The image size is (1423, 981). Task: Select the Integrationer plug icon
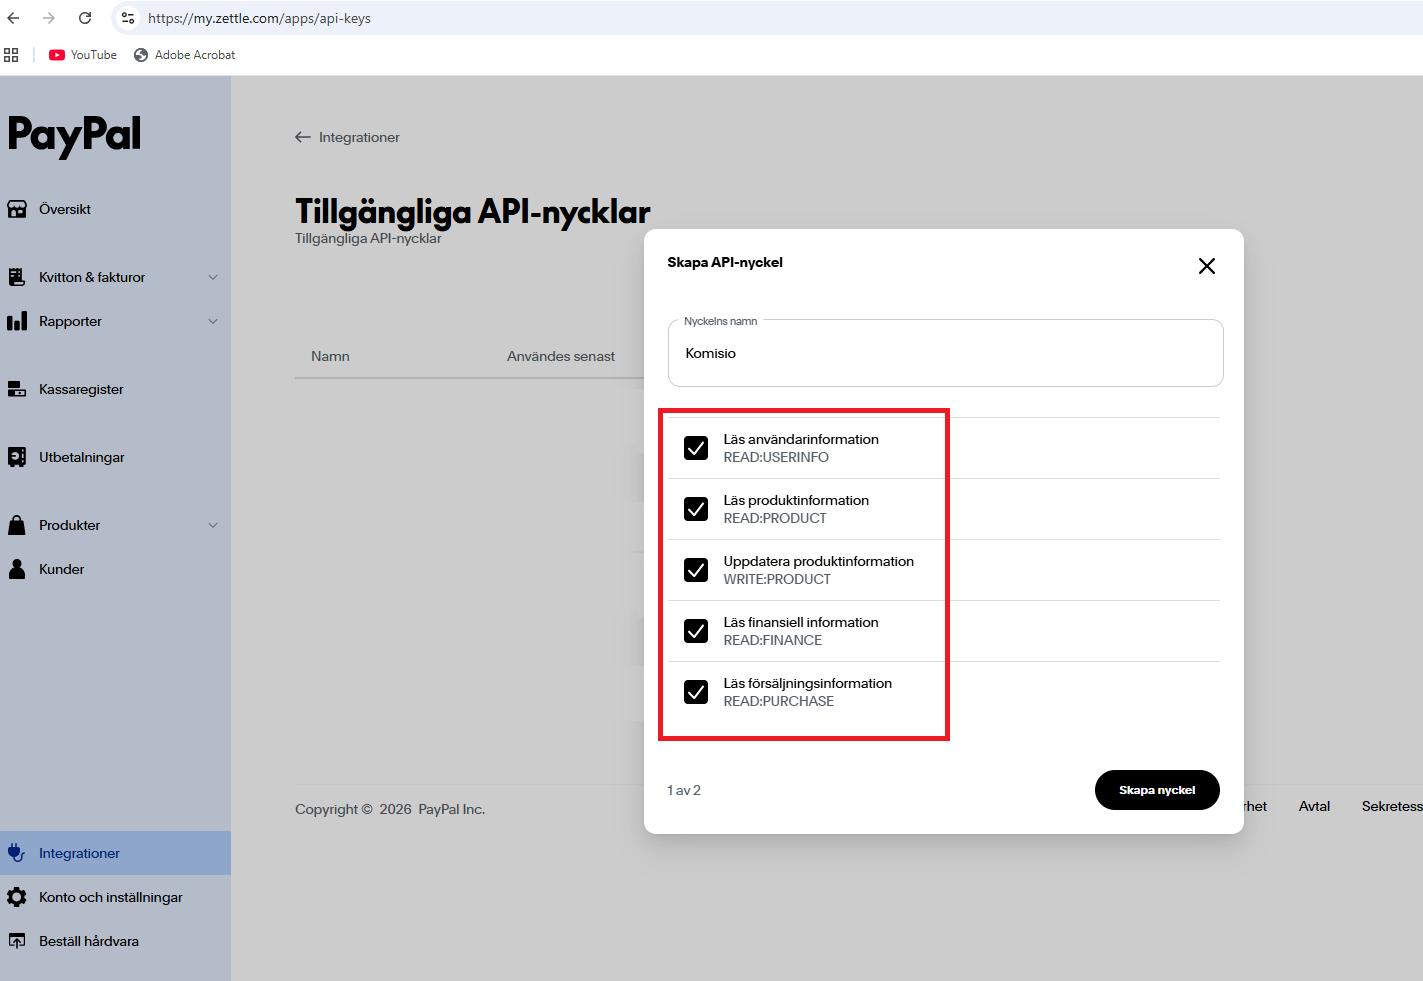(15, 852)
